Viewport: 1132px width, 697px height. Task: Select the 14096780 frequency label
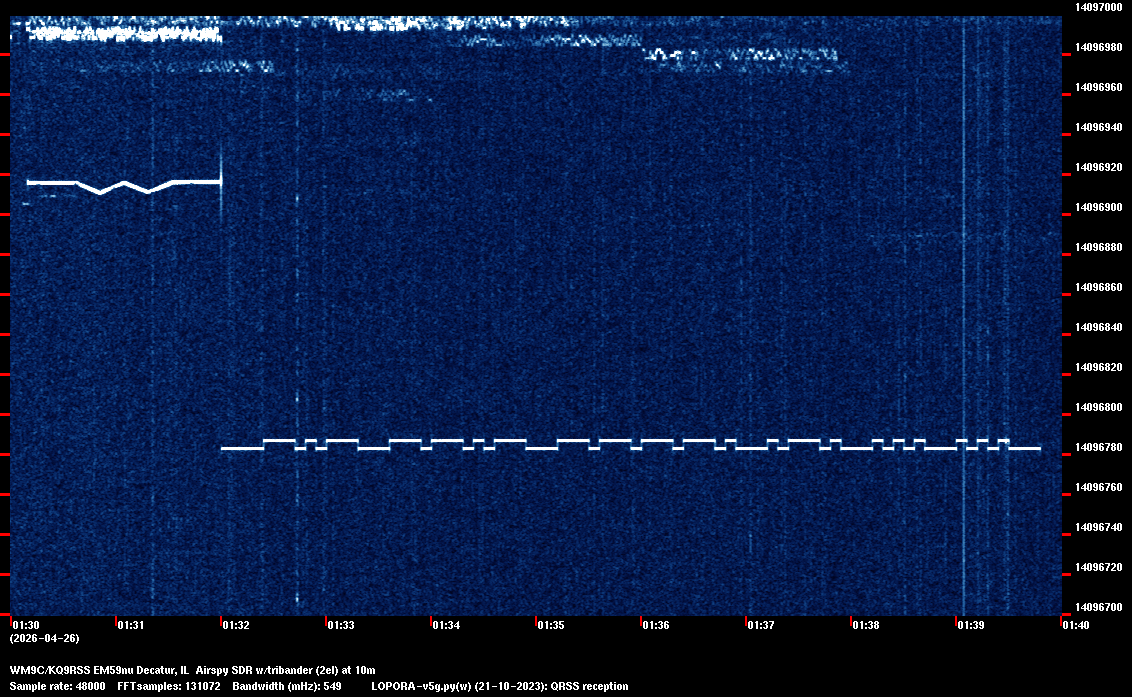click(x=1097, y=448)
